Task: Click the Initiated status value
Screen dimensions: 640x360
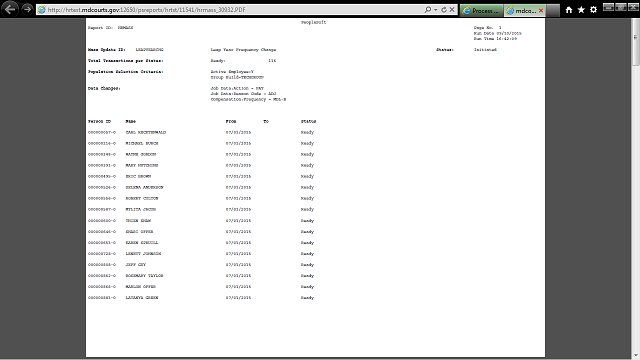Action: [x=485, y=50]
